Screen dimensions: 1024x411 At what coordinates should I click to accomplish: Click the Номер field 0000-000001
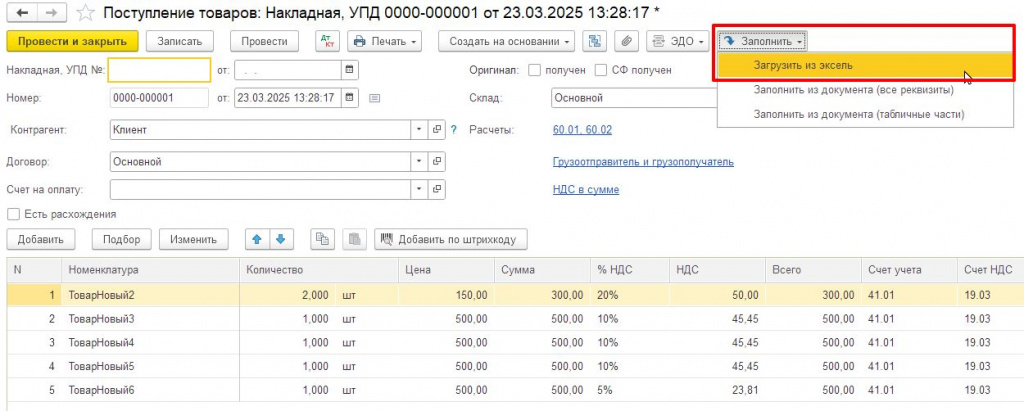(x=159, y=98)
